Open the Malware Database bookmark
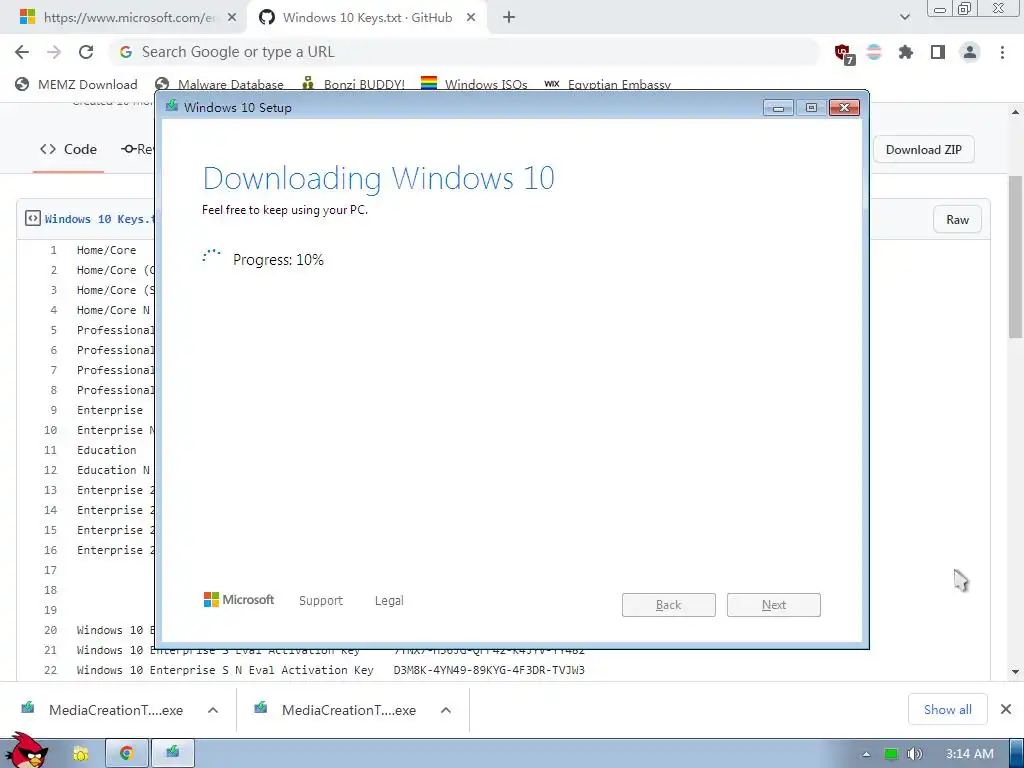 pyautogui.click(x=219, y=84)
